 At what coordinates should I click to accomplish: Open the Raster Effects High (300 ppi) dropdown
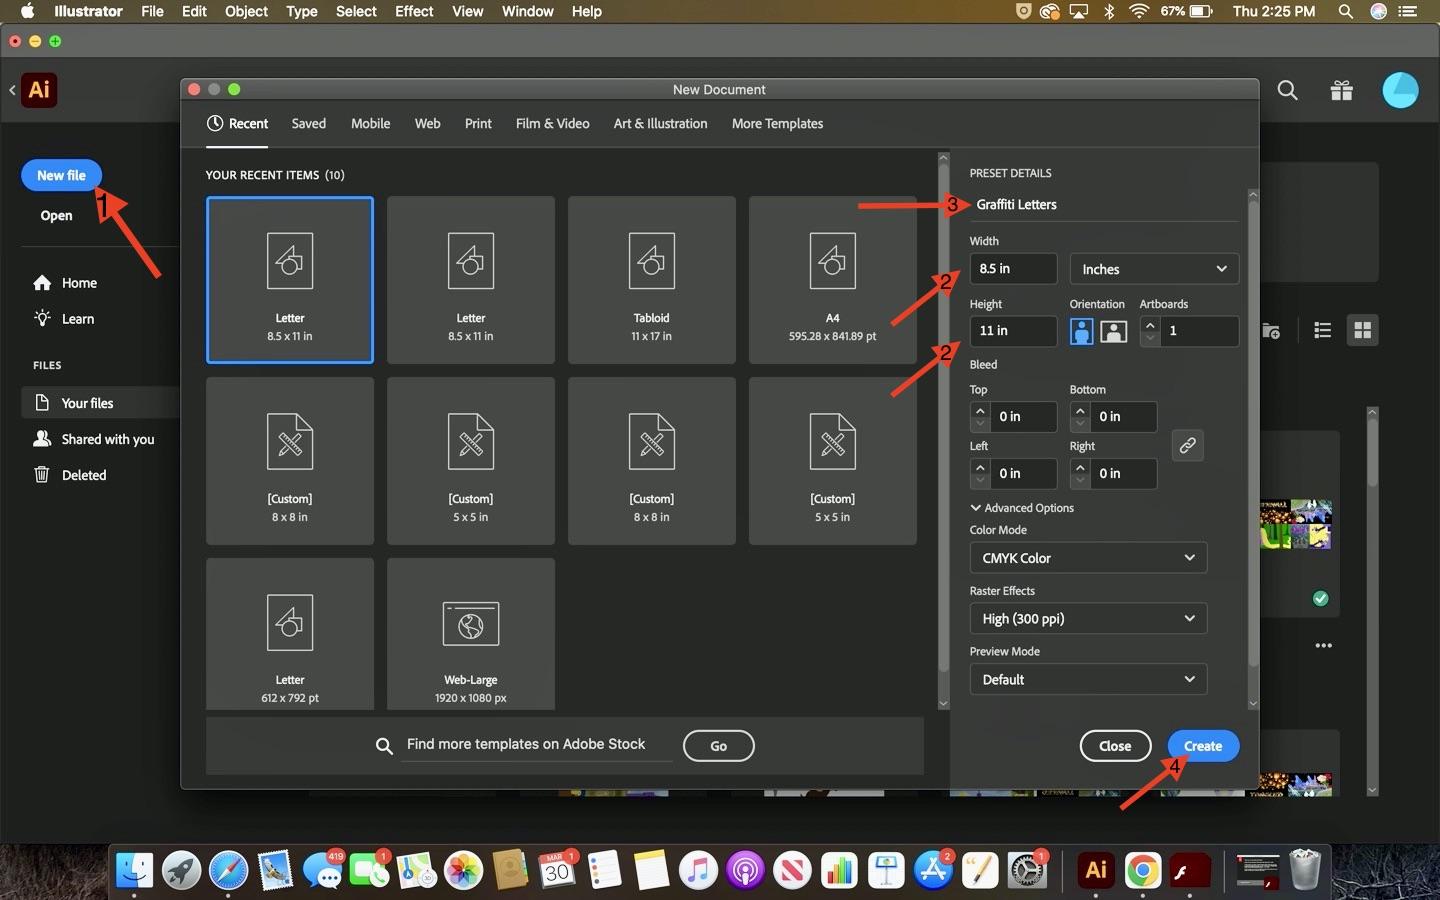(x=1088, y=619)
